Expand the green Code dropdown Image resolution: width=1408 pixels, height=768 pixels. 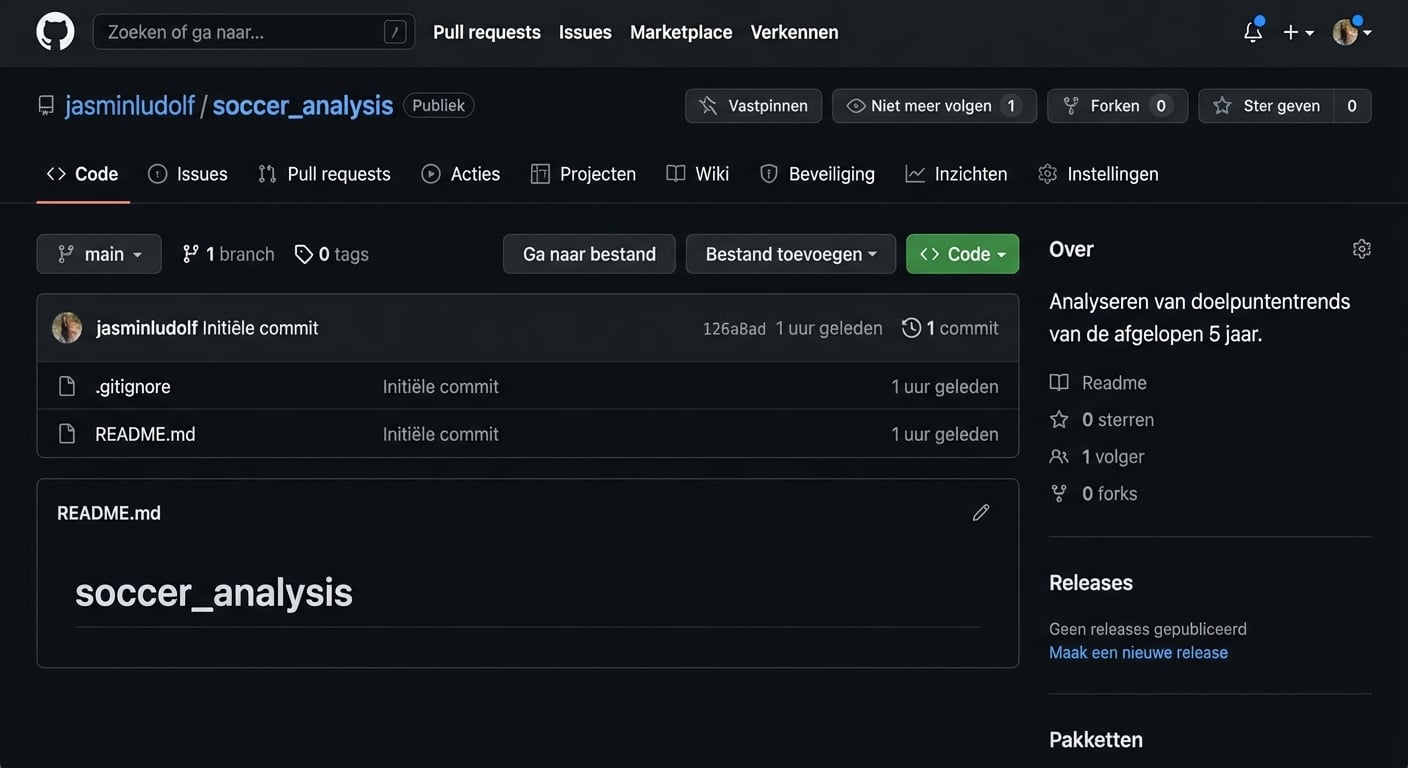(962, 254)
